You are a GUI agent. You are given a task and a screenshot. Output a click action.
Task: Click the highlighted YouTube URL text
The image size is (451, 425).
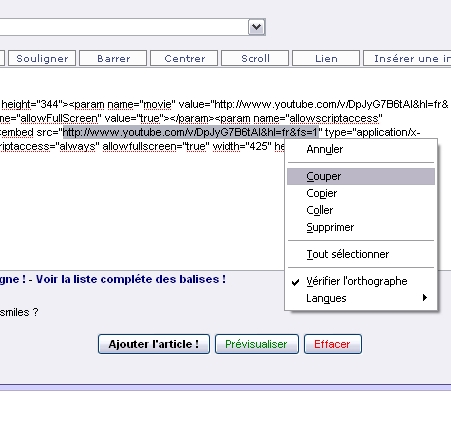pos(190,132)
